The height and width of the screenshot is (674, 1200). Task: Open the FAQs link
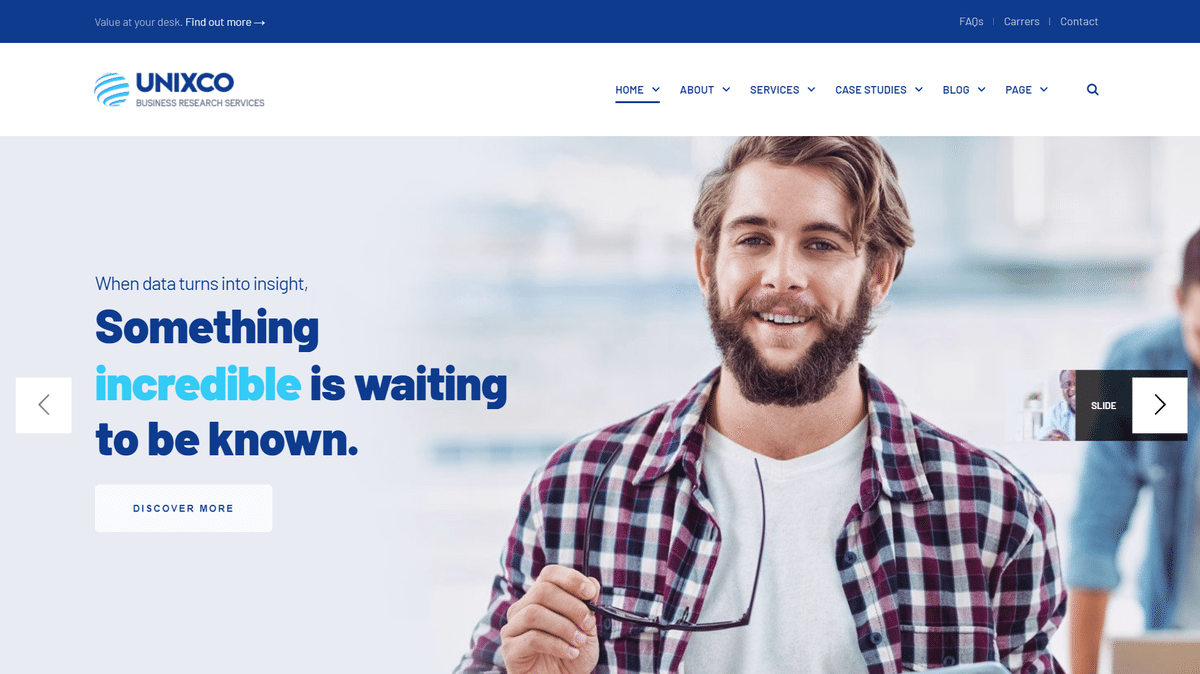tap(971, 21)
